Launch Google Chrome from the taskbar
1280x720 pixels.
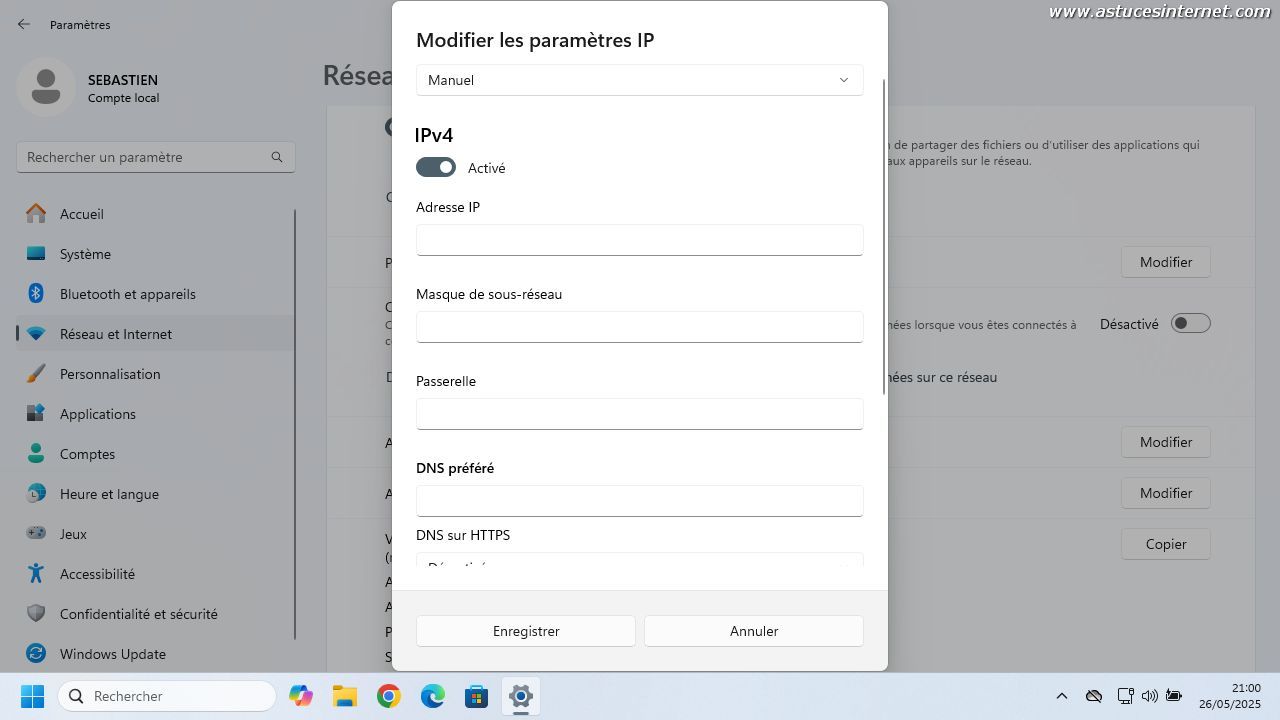(x=389, y=696)
